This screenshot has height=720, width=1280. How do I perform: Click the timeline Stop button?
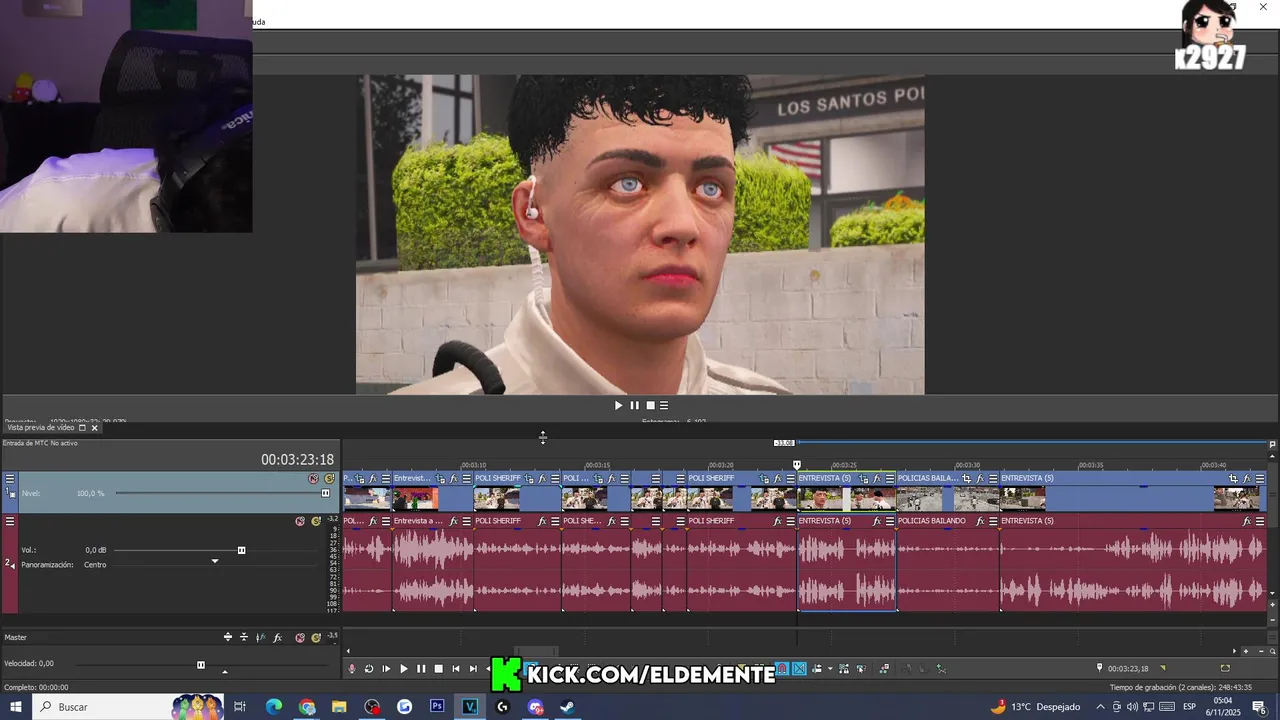(x=438, y=669)
